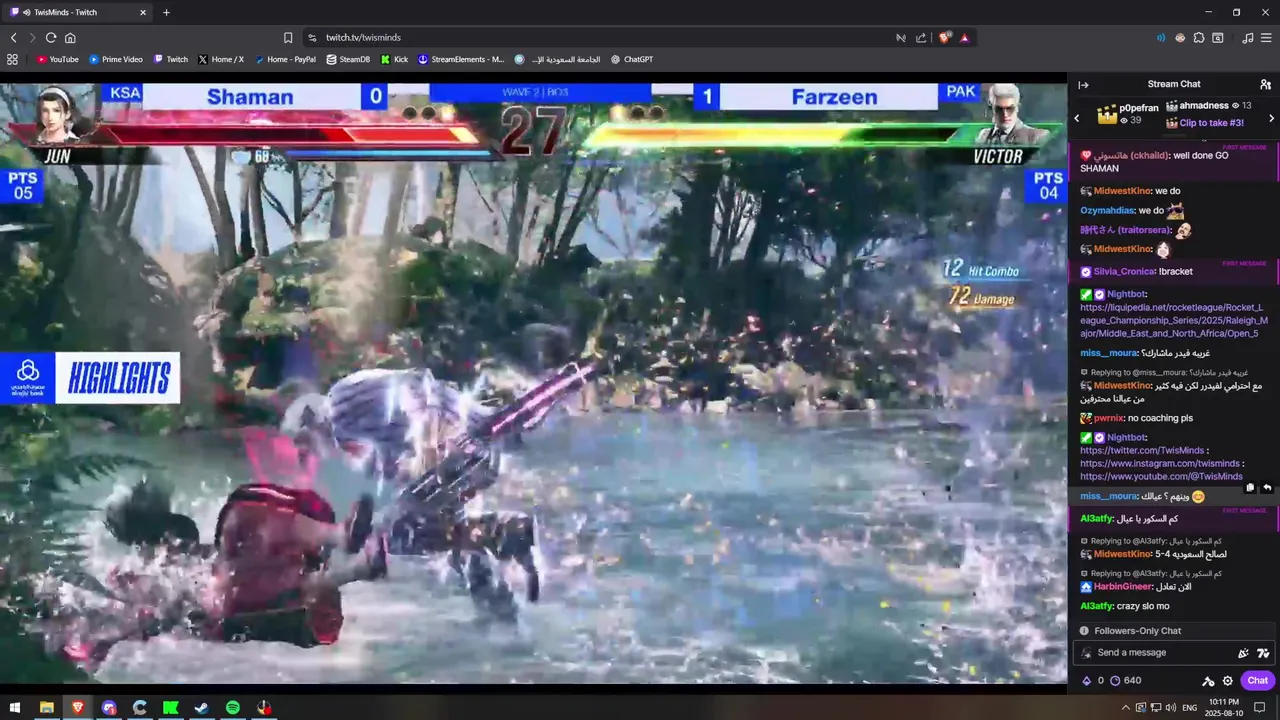1280x720 pixels.
Task: Open the browser extensions puzzle icon
Action: point(1199,38)
